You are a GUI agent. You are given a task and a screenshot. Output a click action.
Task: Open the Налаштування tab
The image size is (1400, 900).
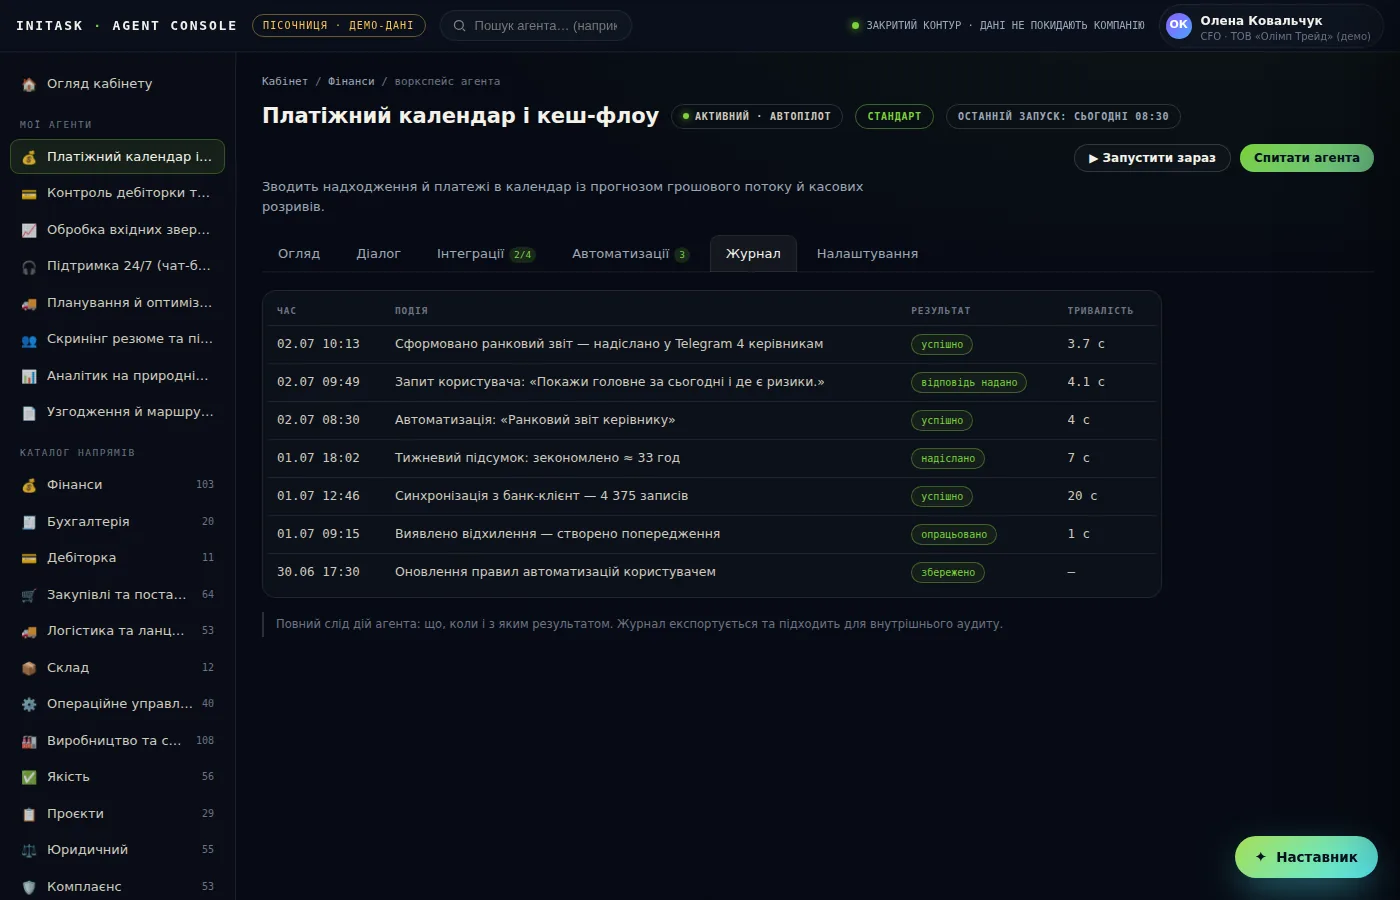(867, 254)
